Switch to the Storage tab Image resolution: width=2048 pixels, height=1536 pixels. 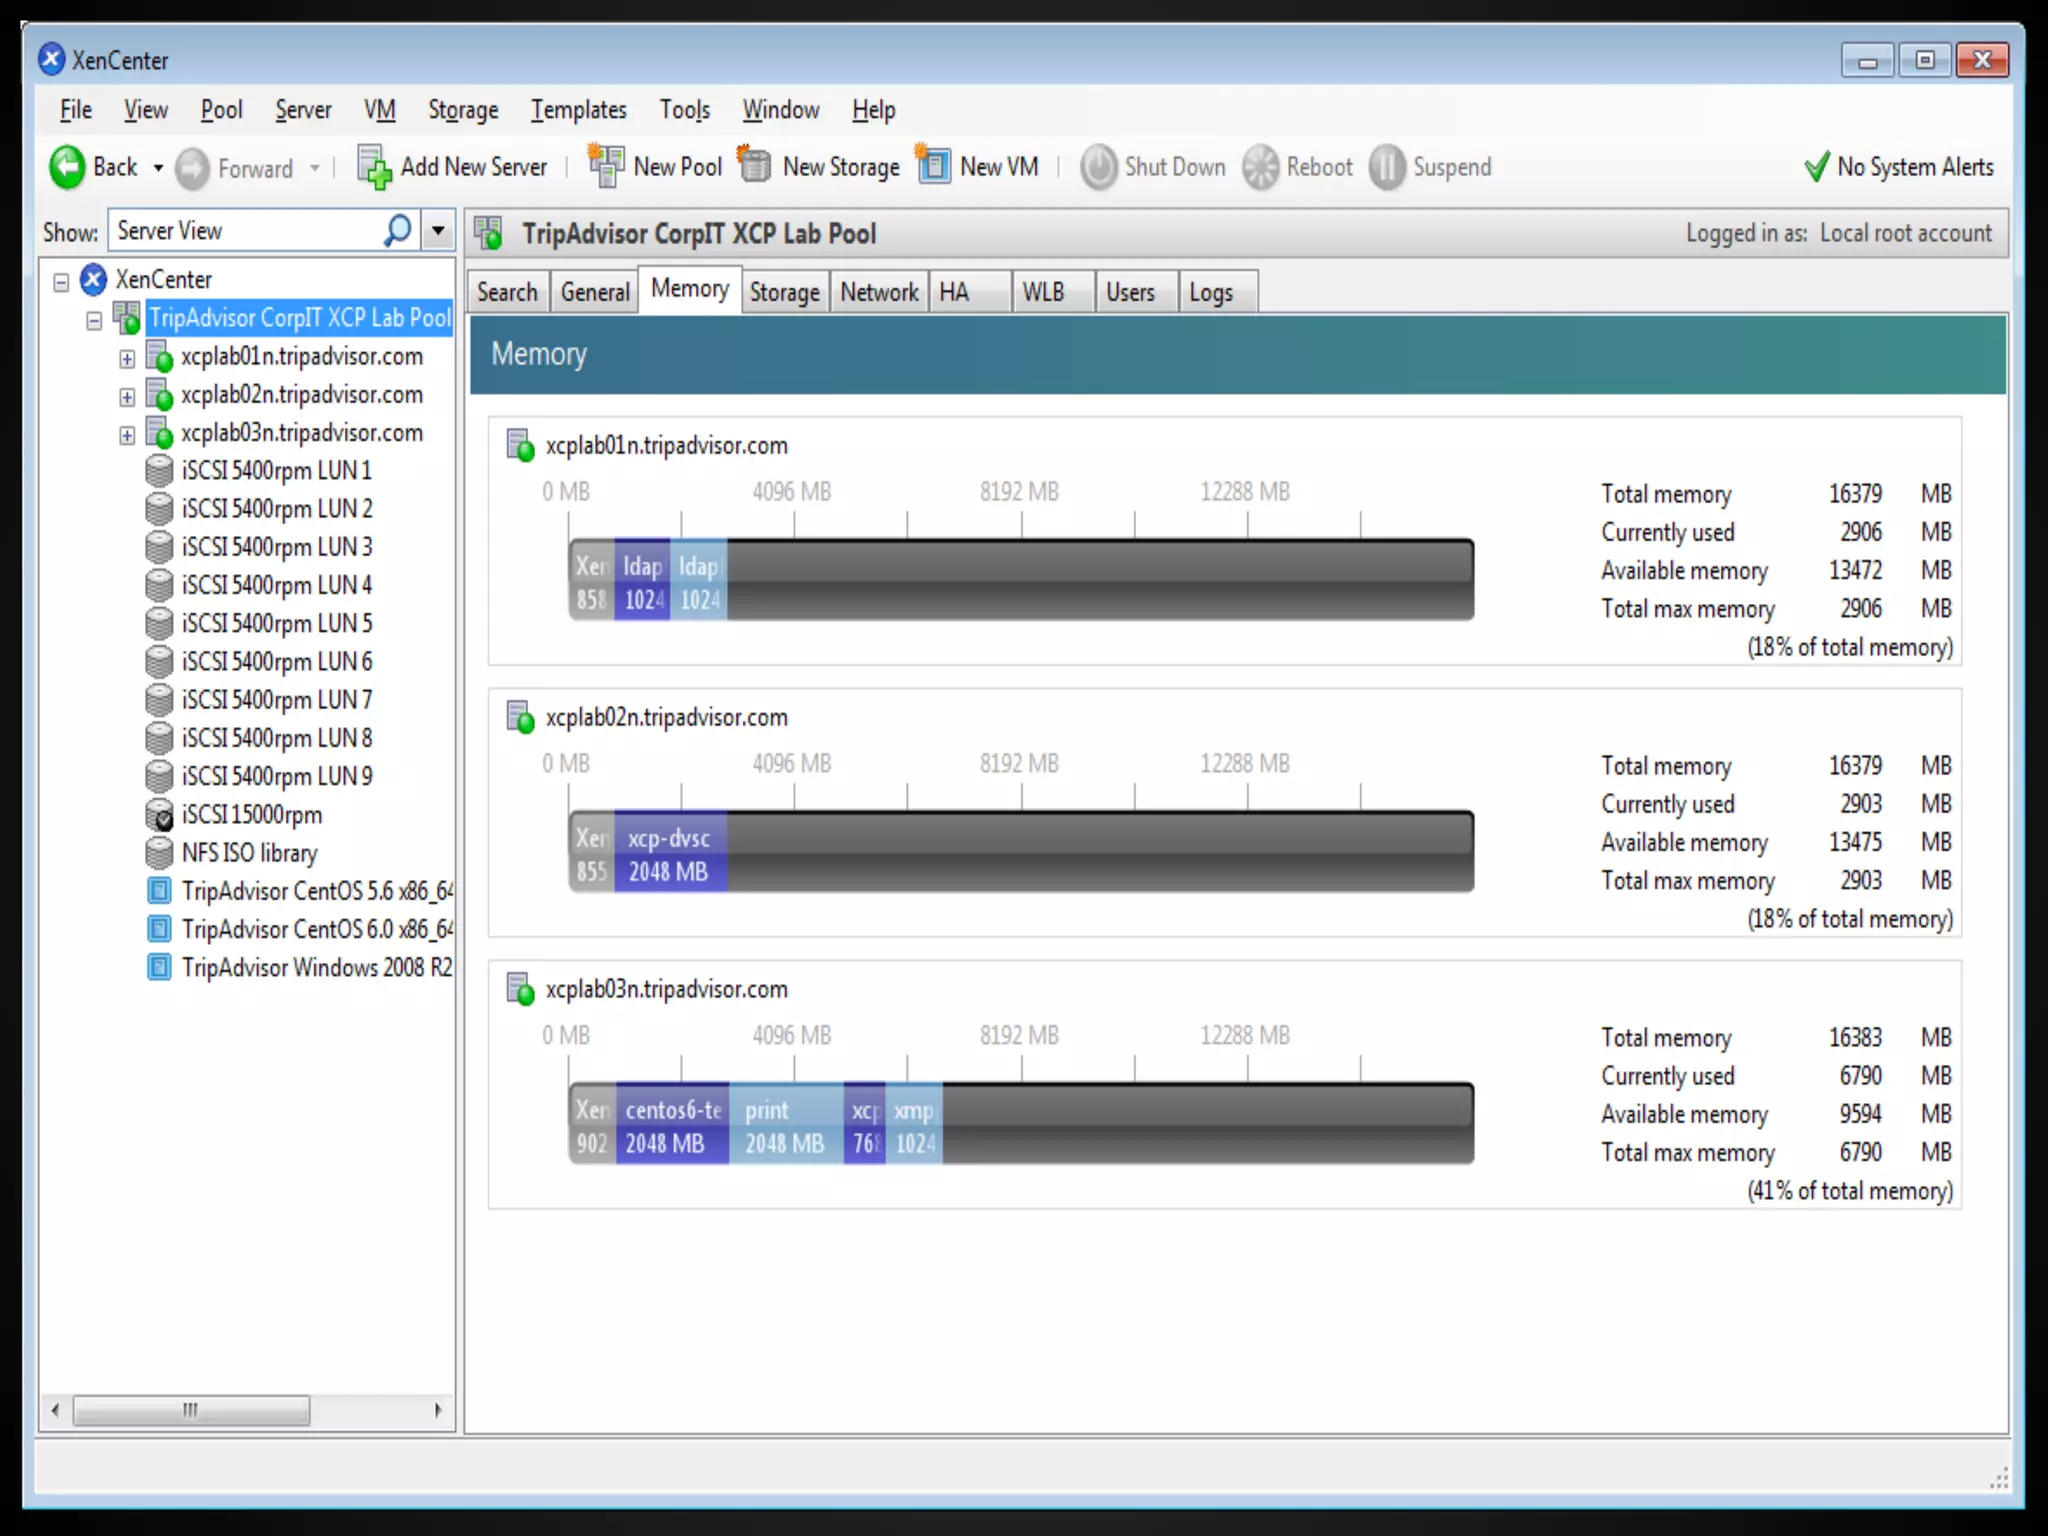[x=784, y=292]
